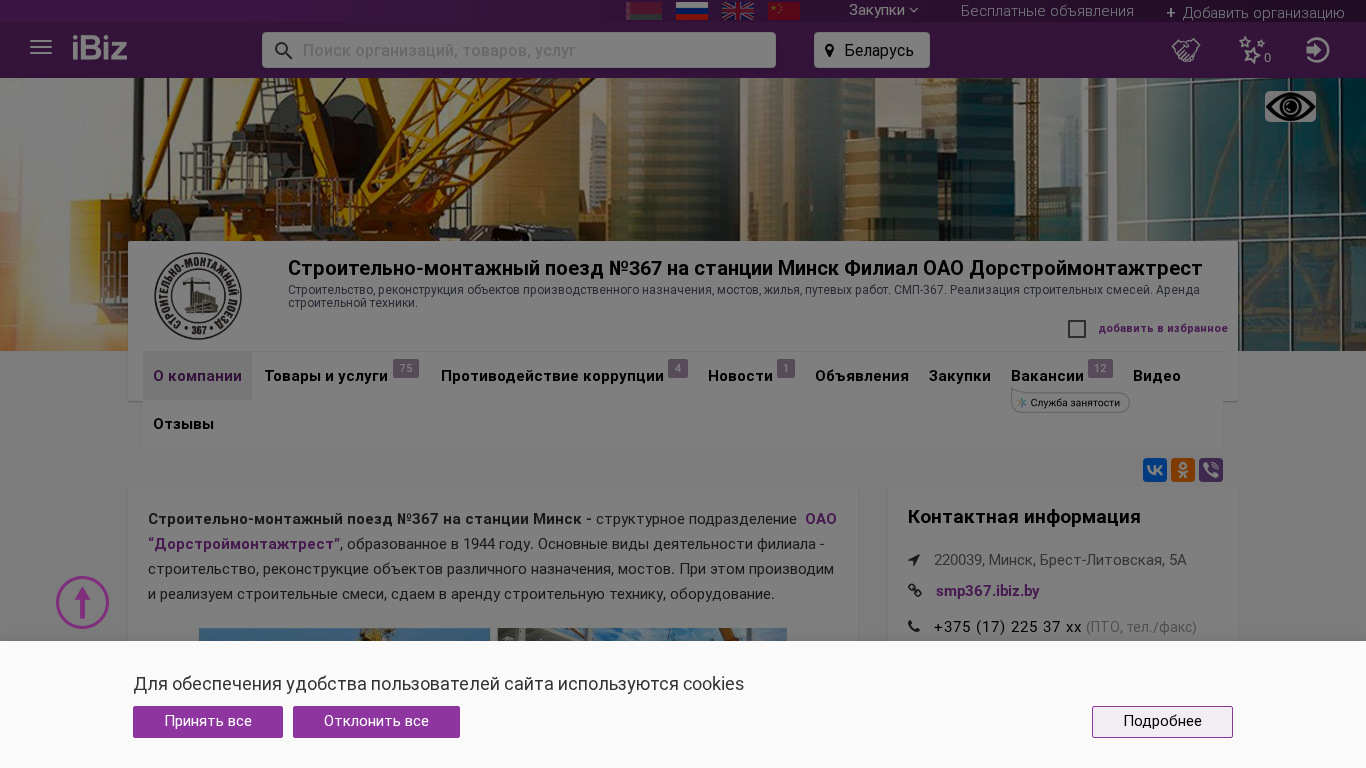Focus the organization search field

coord(519,50)
